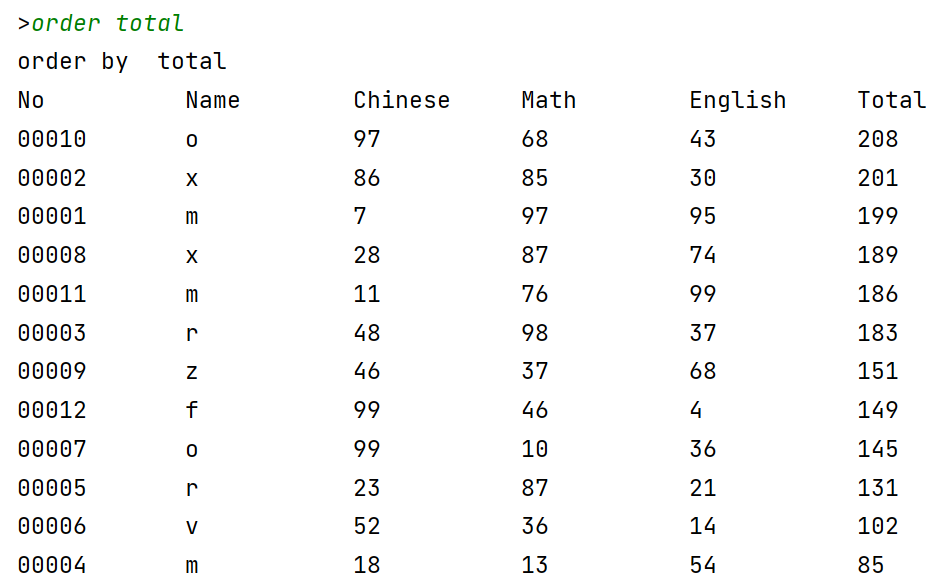Select name 'f' in row 00012
The height and width of the screenshot is (582, 940).
click(x=192, y=411)
